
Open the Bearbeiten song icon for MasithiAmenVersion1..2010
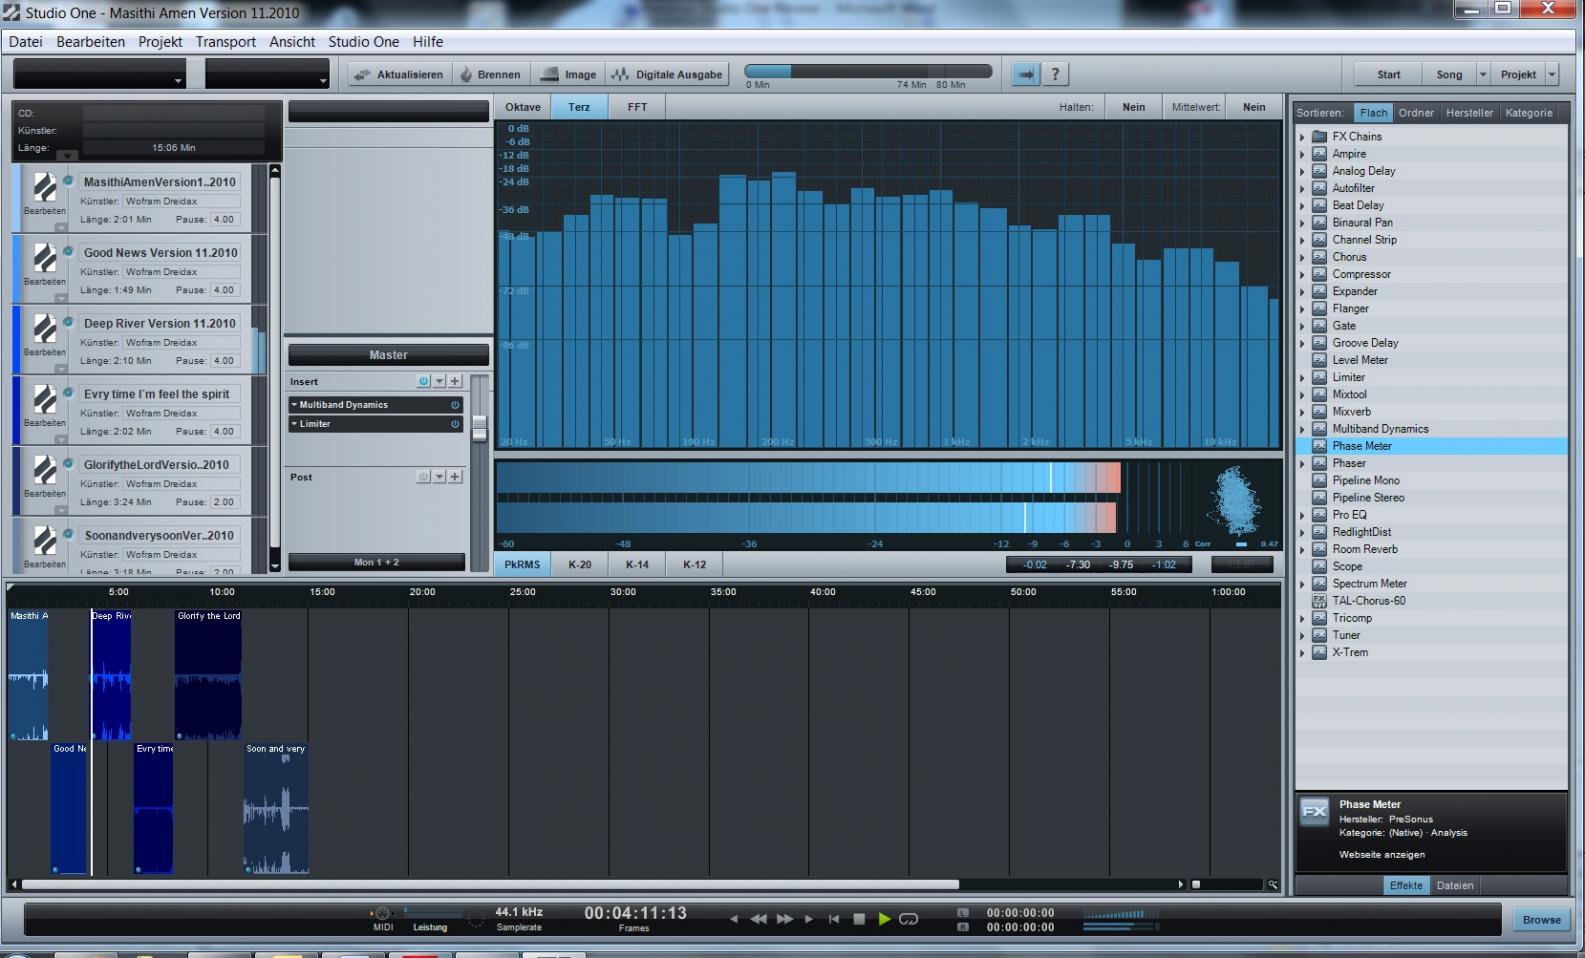pyautogui.click(x=45, y=187)
